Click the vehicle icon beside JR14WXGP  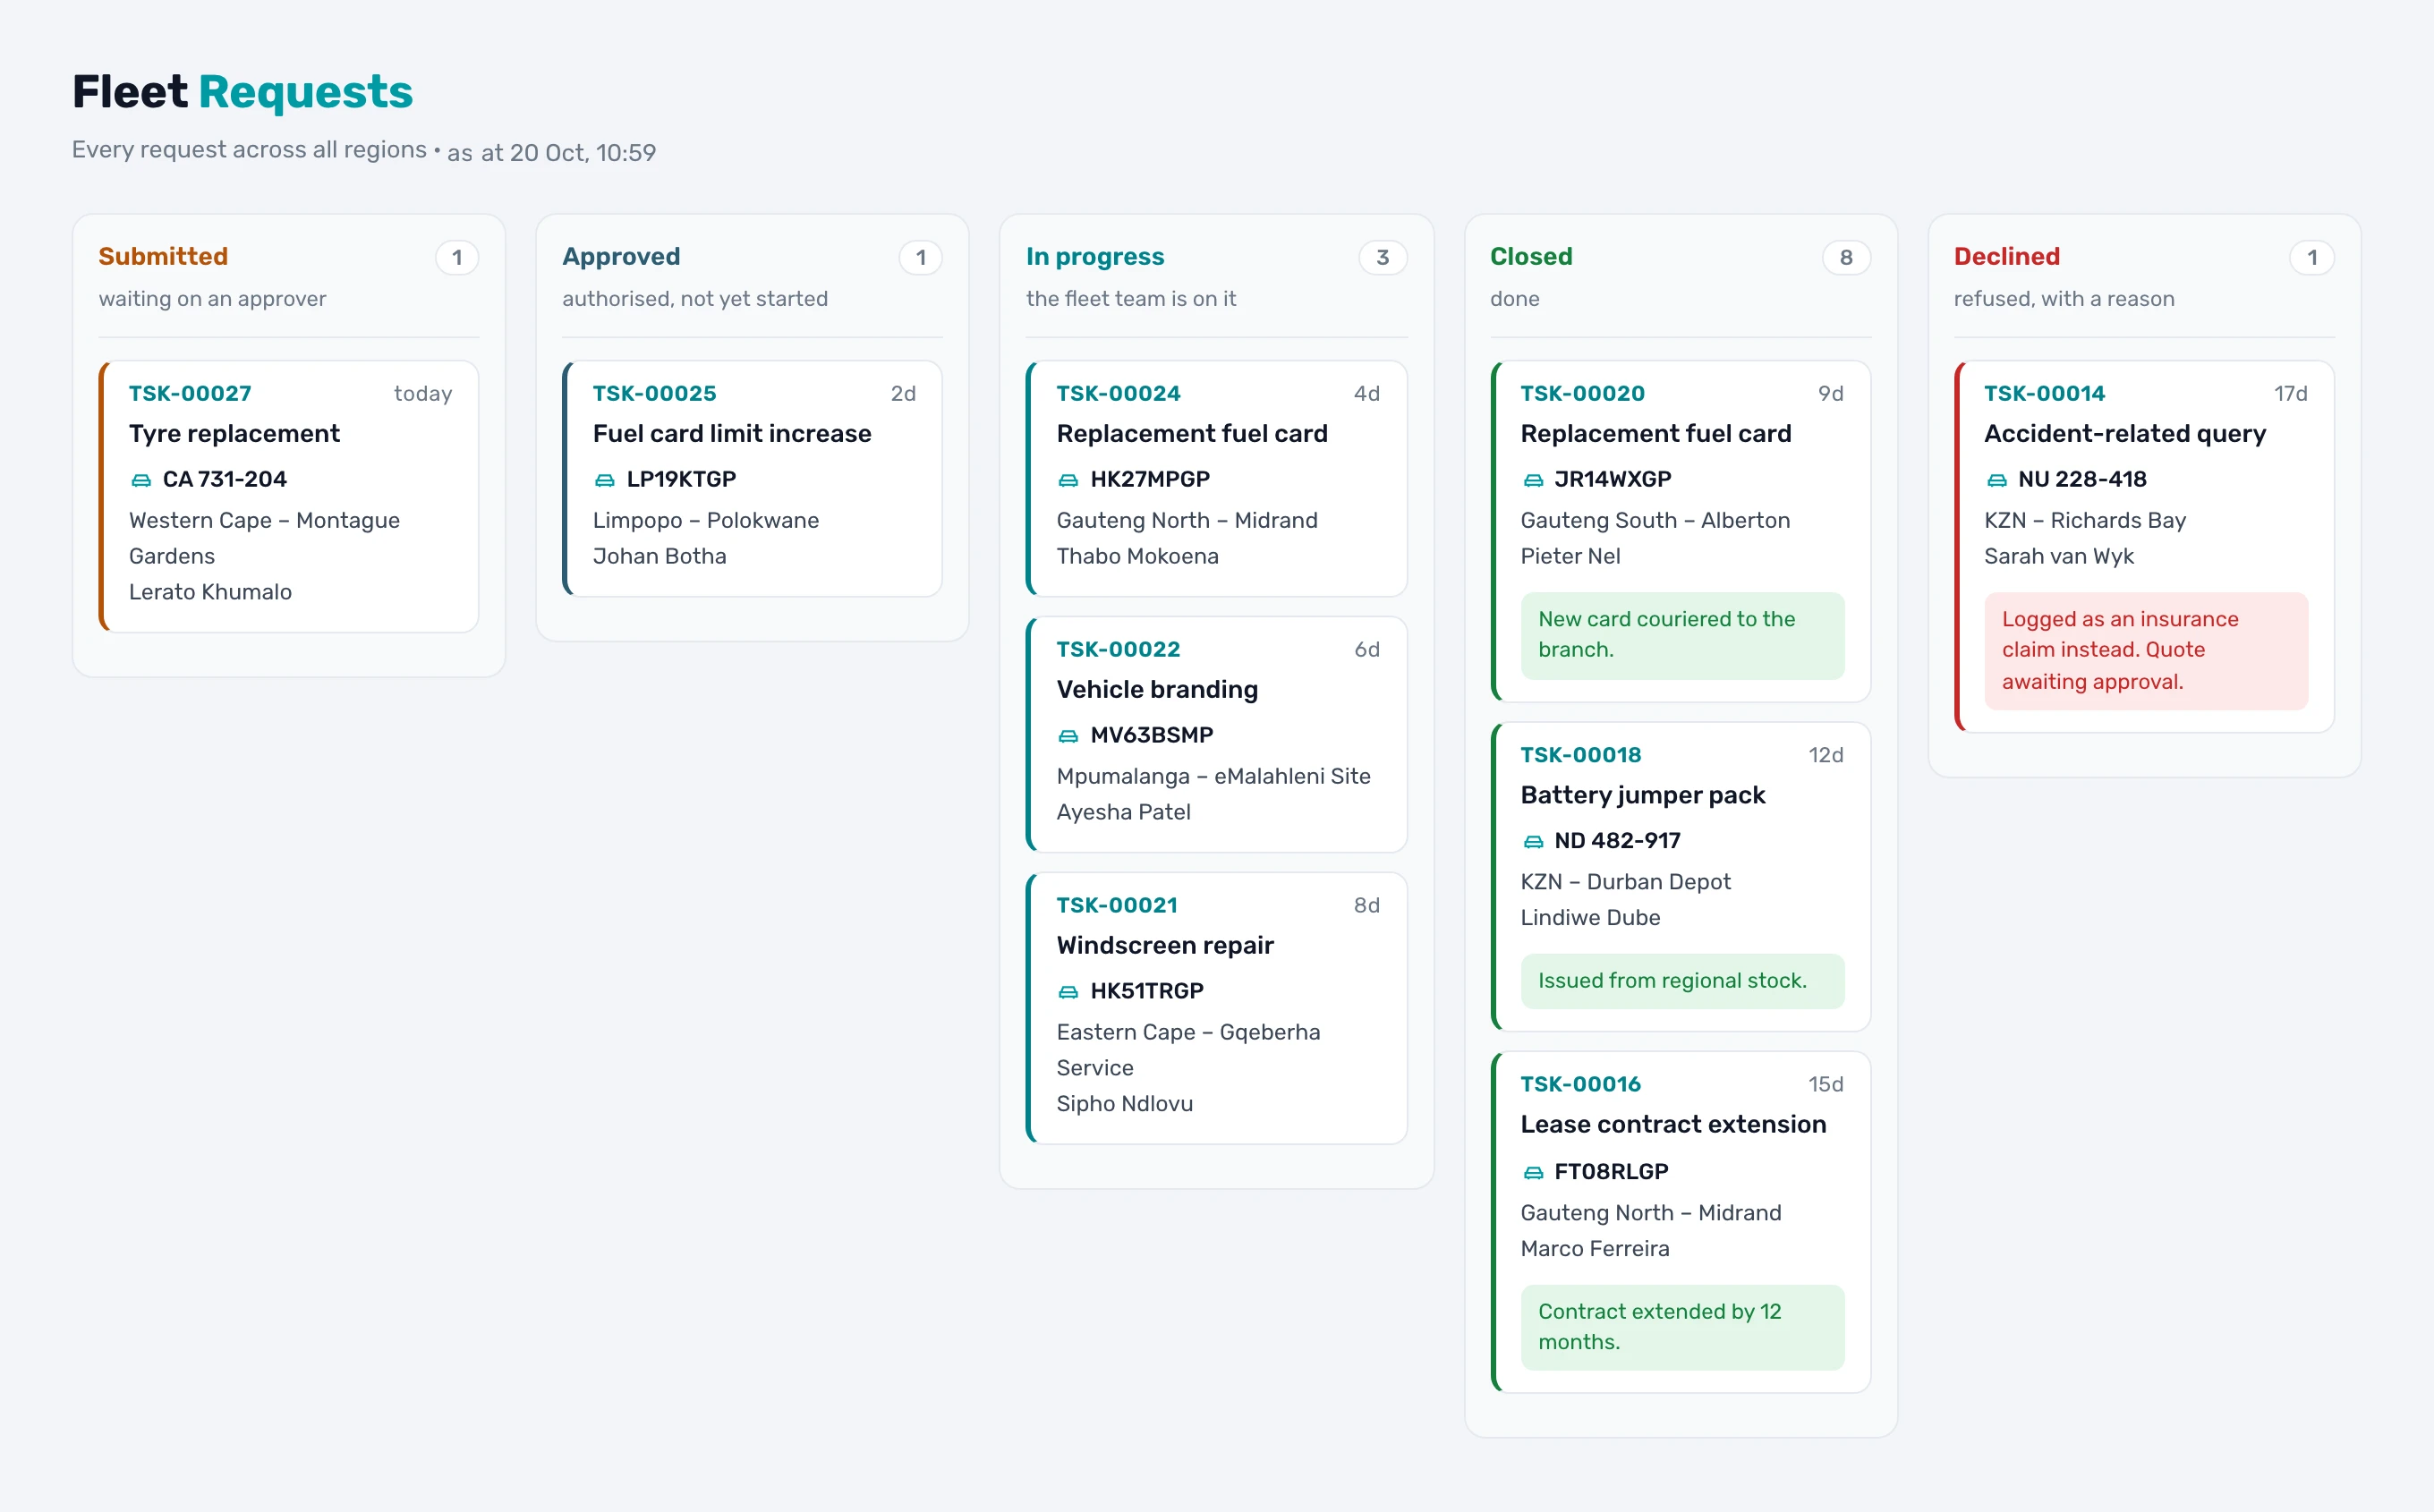tap(1533, 480)
